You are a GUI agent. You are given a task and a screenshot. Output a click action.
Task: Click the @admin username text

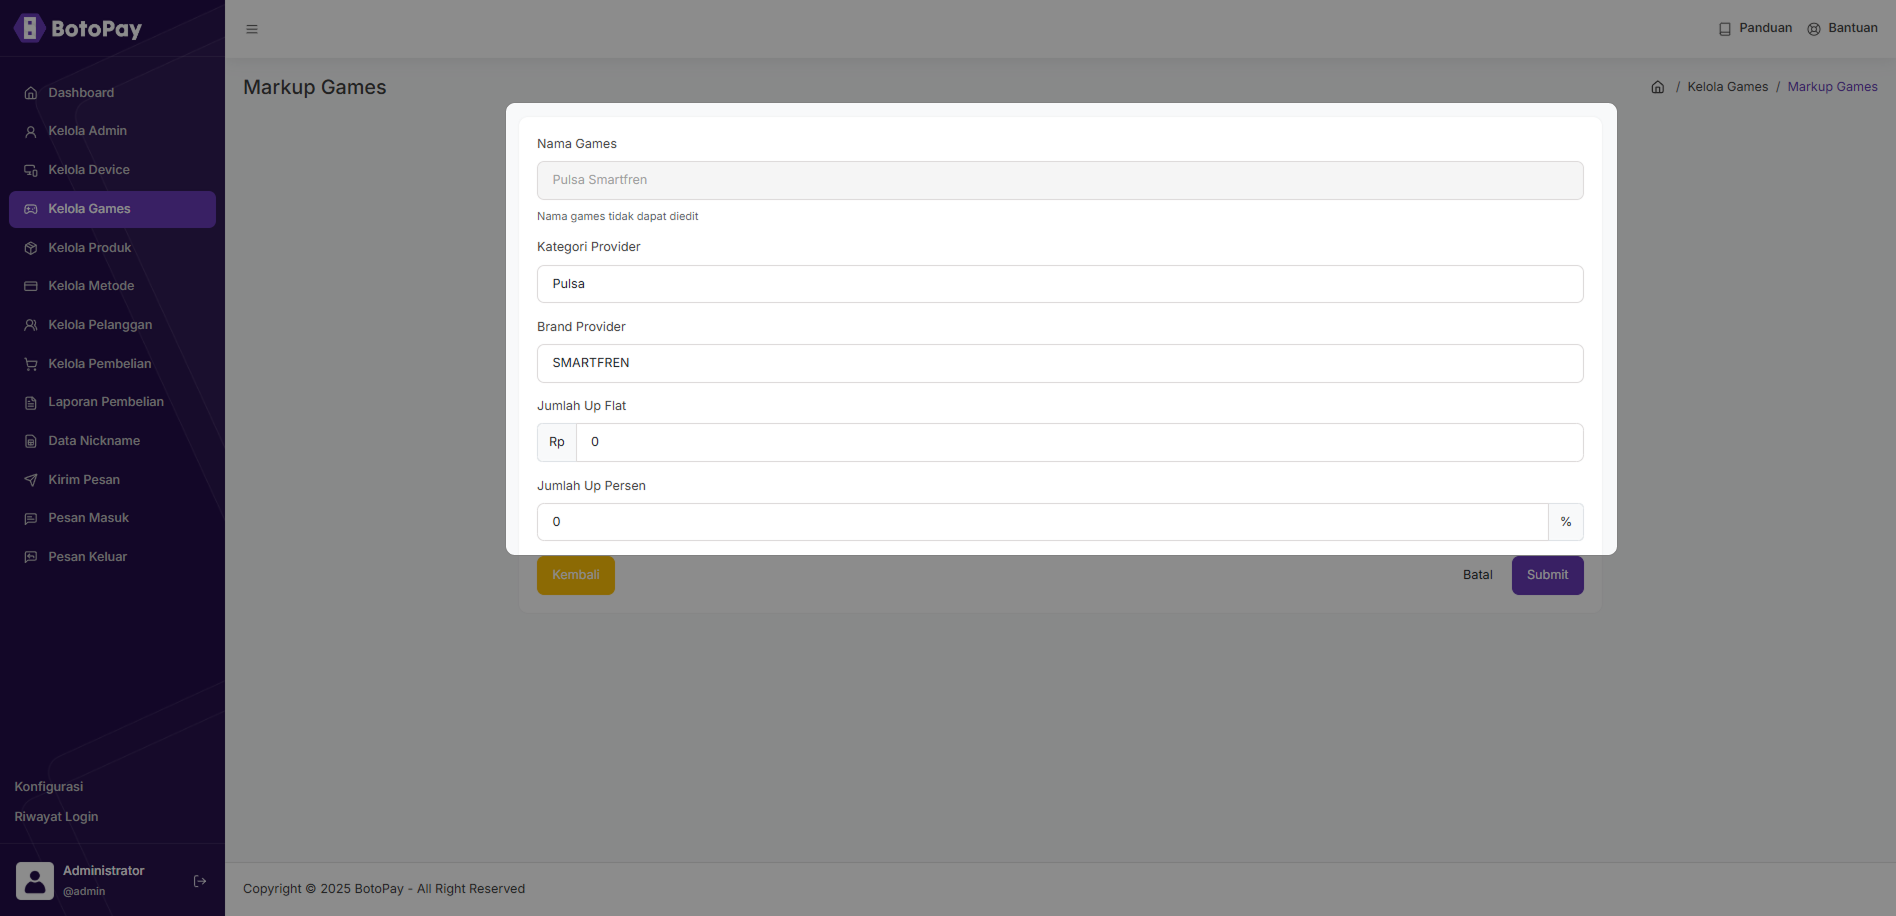pyautogui.click(x=84, y=892)
